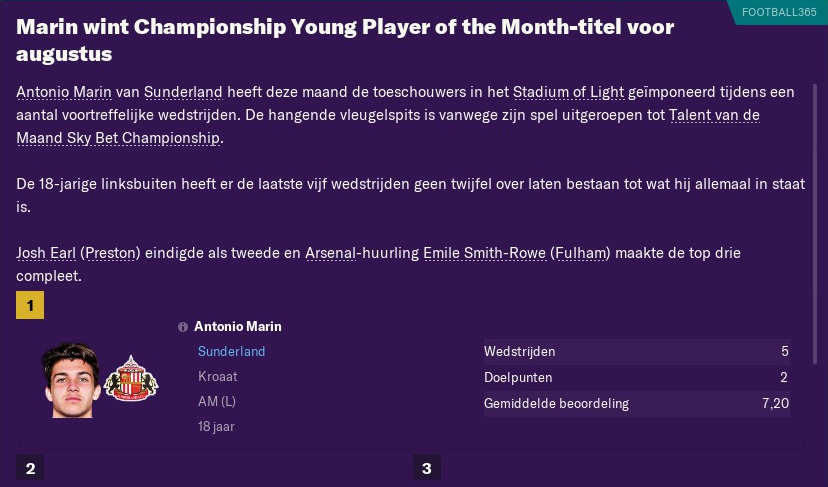Open the Sunderland club badge
The image size is (828, 487).
131,378
